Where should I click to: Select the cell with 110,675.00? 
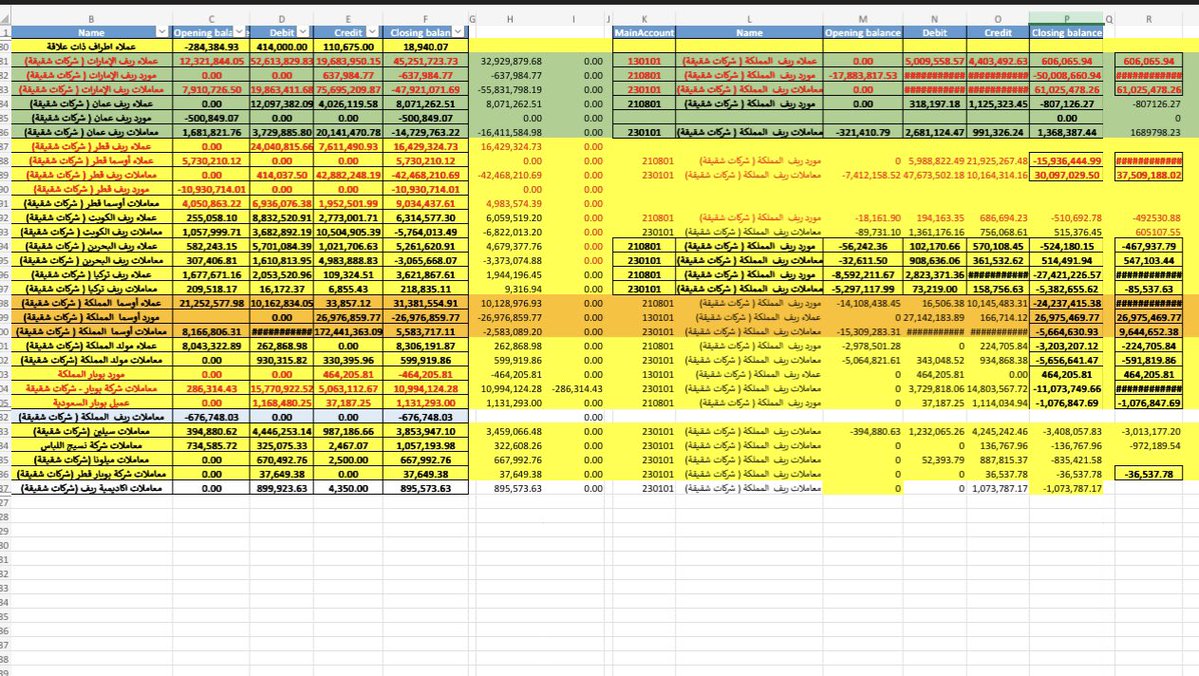pos(348,47)
